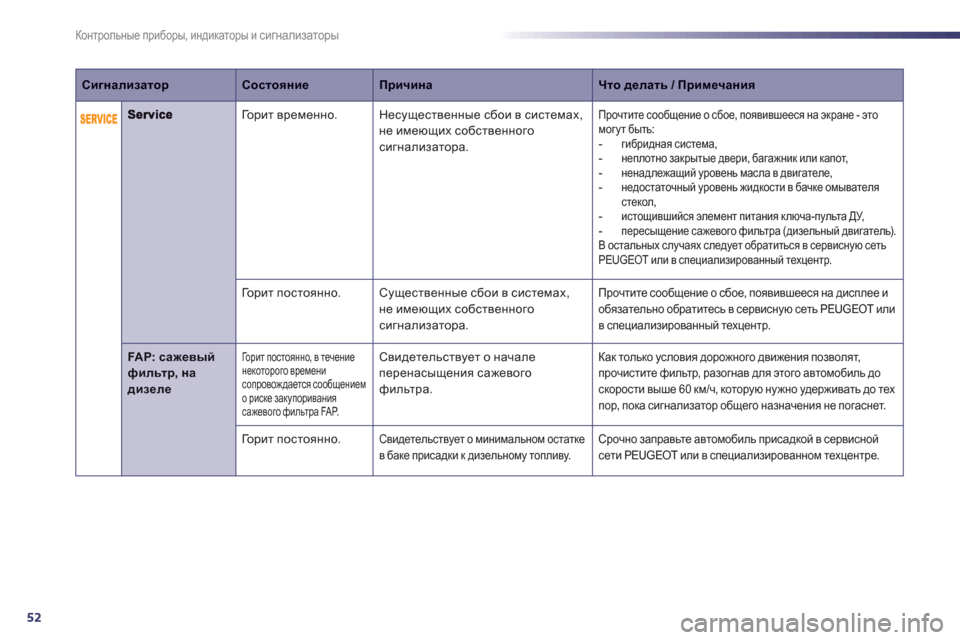Viewport: 960px width, 640px height.
Task: Click 'Горит постоянно.' in the bottom FAP row
Action: (x=291, y=439)
